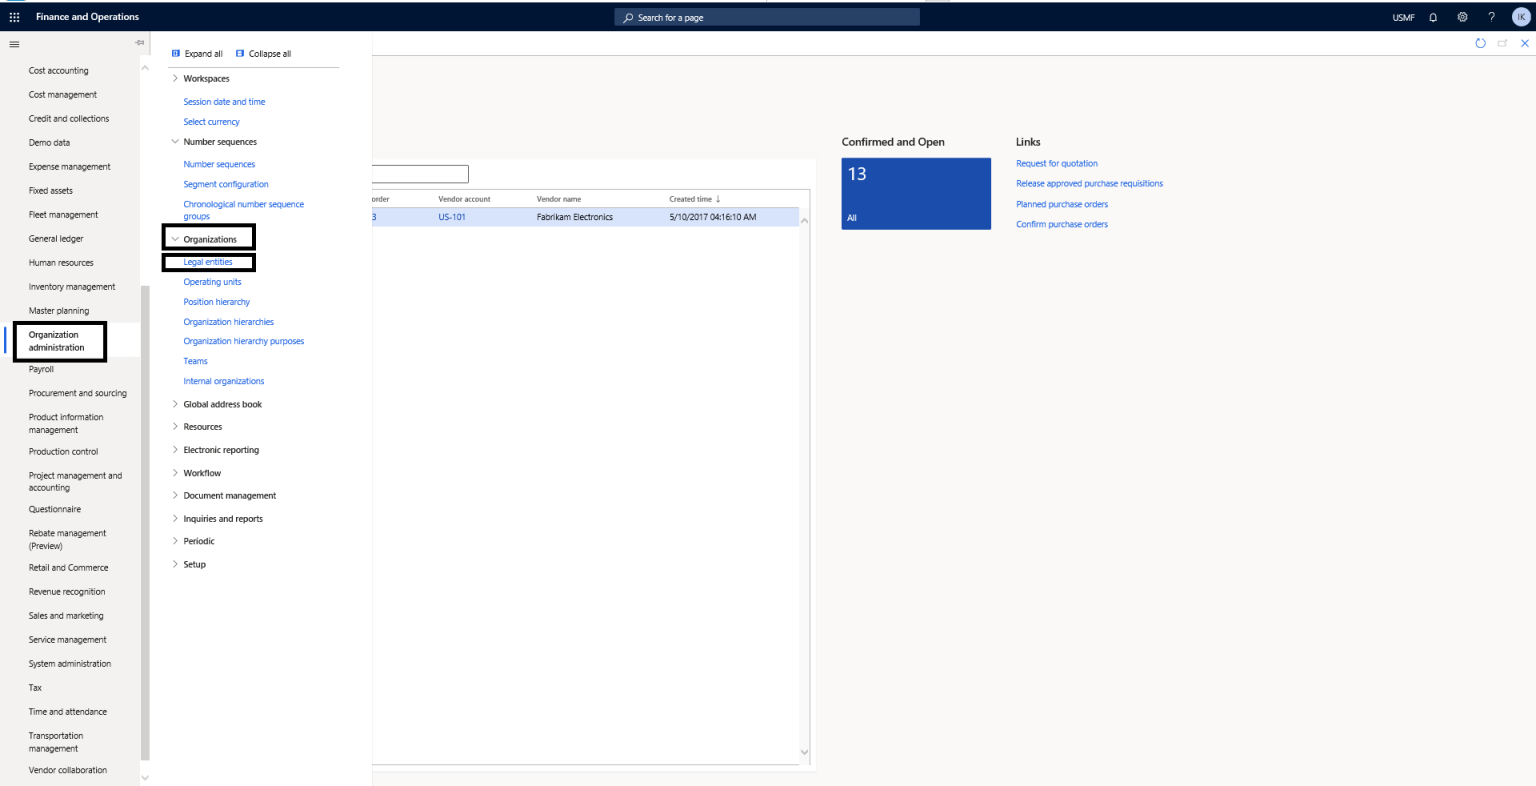Open the Settings gear icon

[1462, 16]
